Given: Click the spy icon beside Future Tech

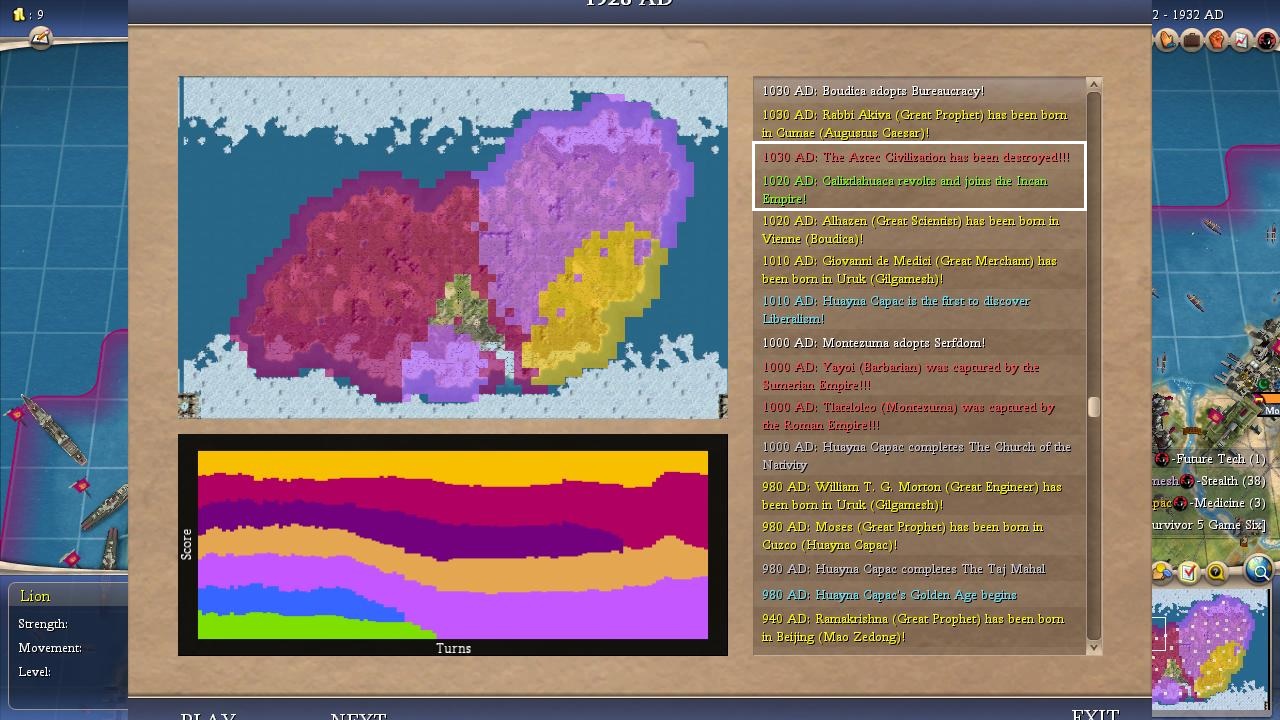Looking at the screenshot, I should [x=1162, y=459].
